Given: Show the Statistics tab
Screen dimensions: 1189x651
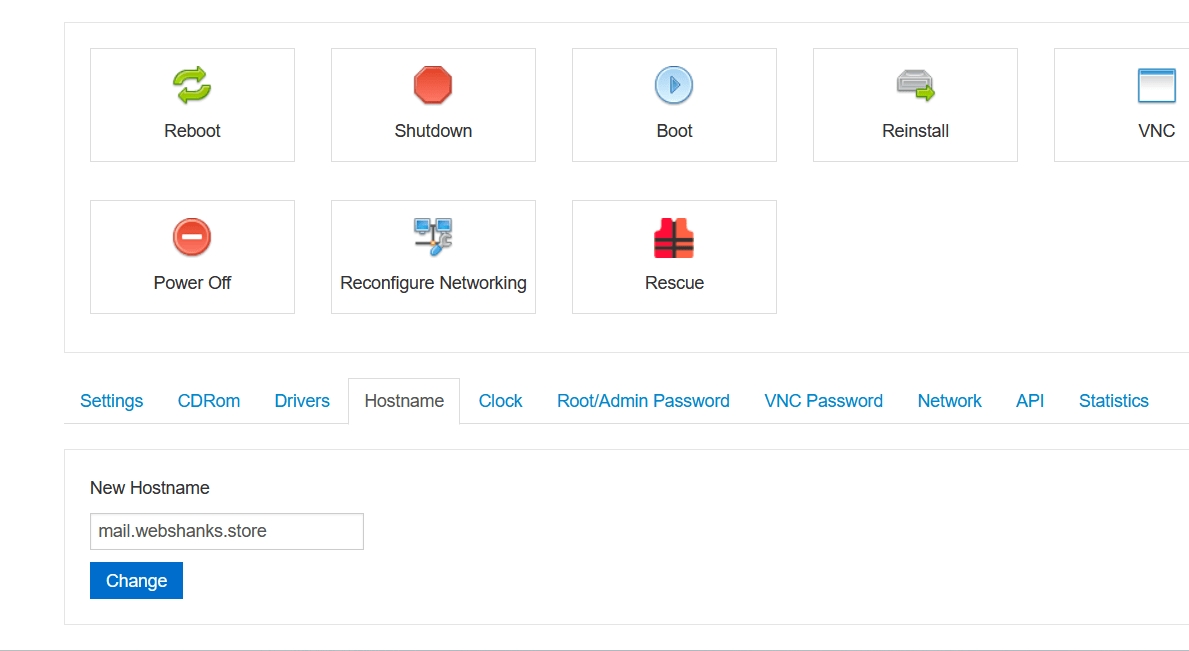Looking at the screenshot, I should pyautogui.click(x=1113, y=401).
